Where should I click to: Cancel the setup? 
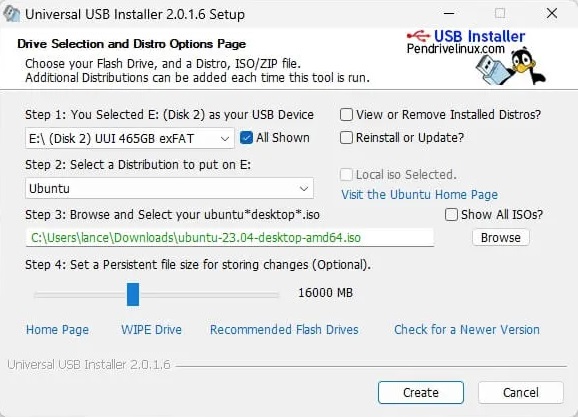pos(520,393)
